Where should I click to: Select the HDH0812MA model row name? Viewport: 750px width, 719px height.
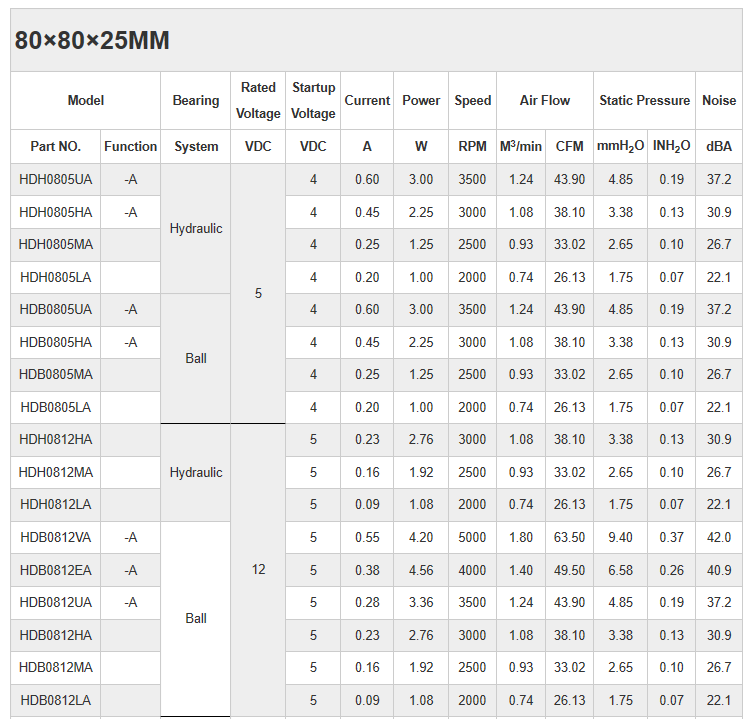pos(56,472)
